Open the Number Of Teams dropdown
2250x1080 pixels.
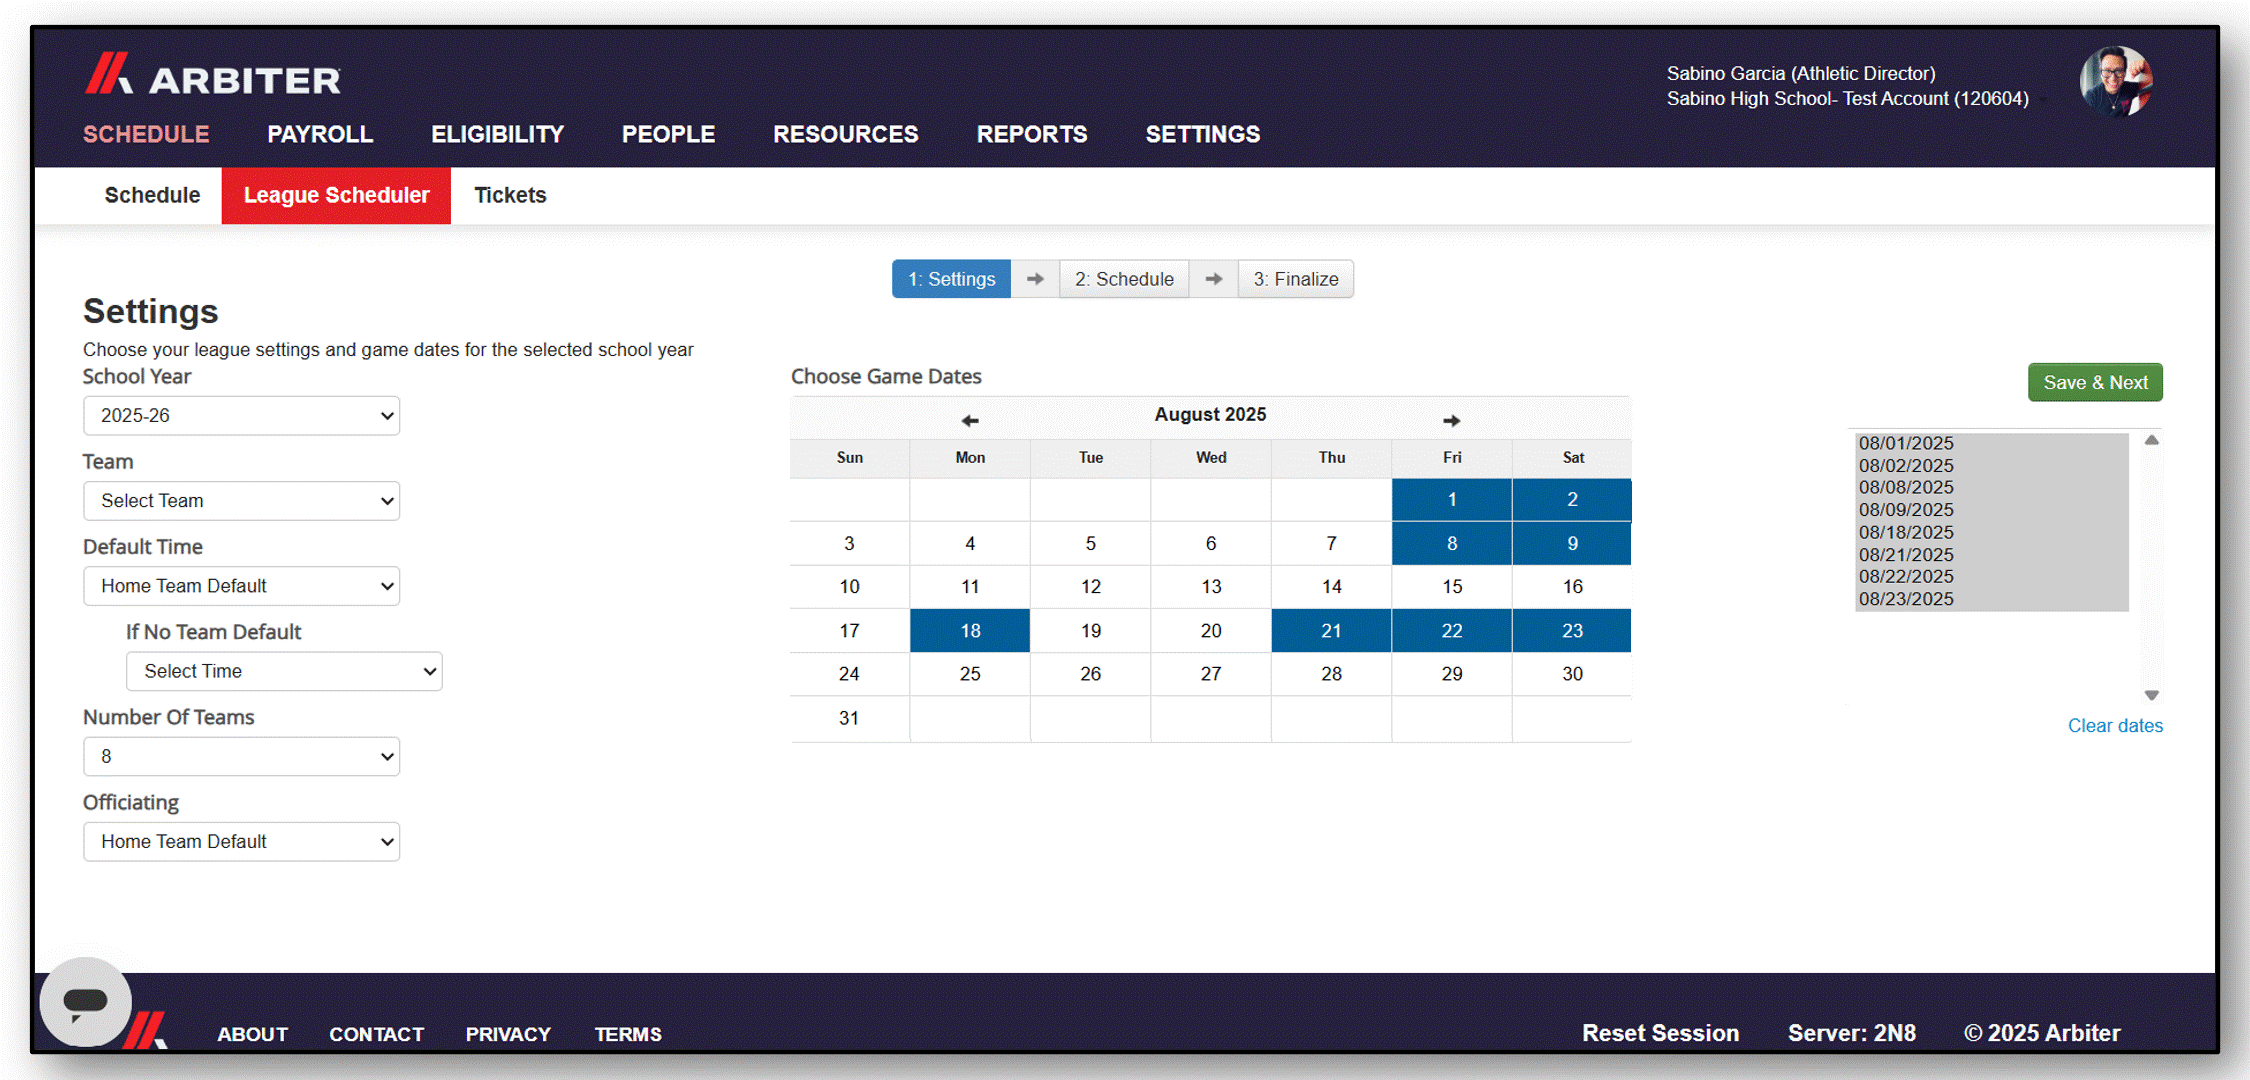[240, 756]
